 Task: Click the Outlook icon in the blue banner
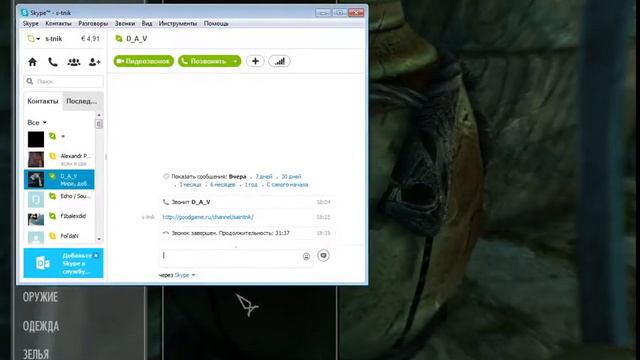point(43,263)
